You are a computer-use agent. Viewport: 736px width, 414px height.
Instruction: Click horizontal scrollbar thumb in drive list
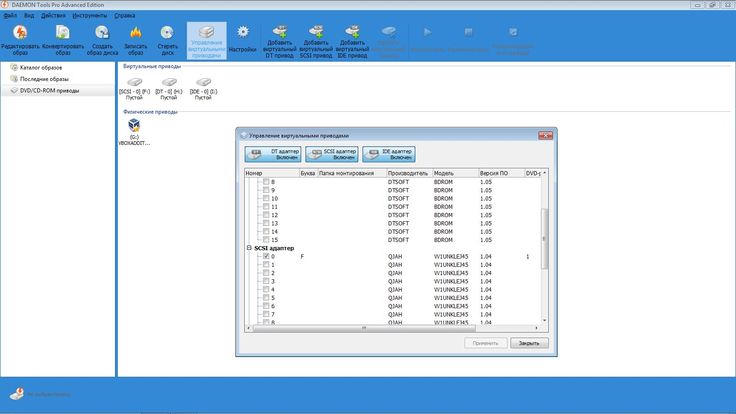click(364, 328)
